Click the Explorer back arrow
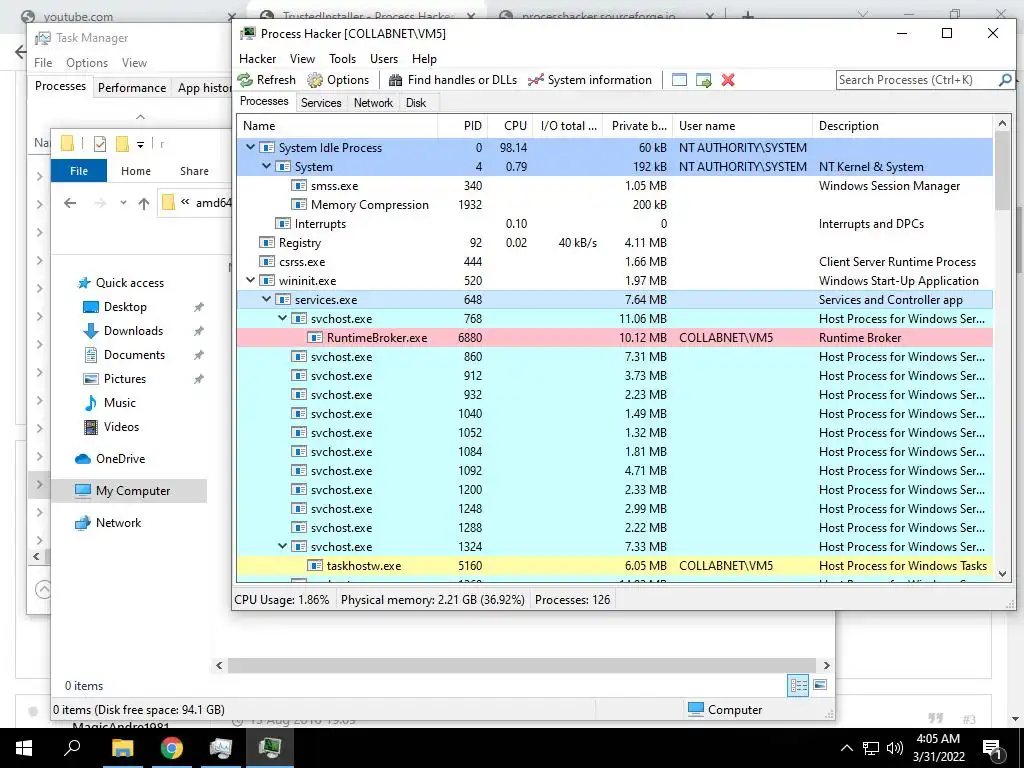This screenshot has height=768, width=1024. [x=70, y=203]
